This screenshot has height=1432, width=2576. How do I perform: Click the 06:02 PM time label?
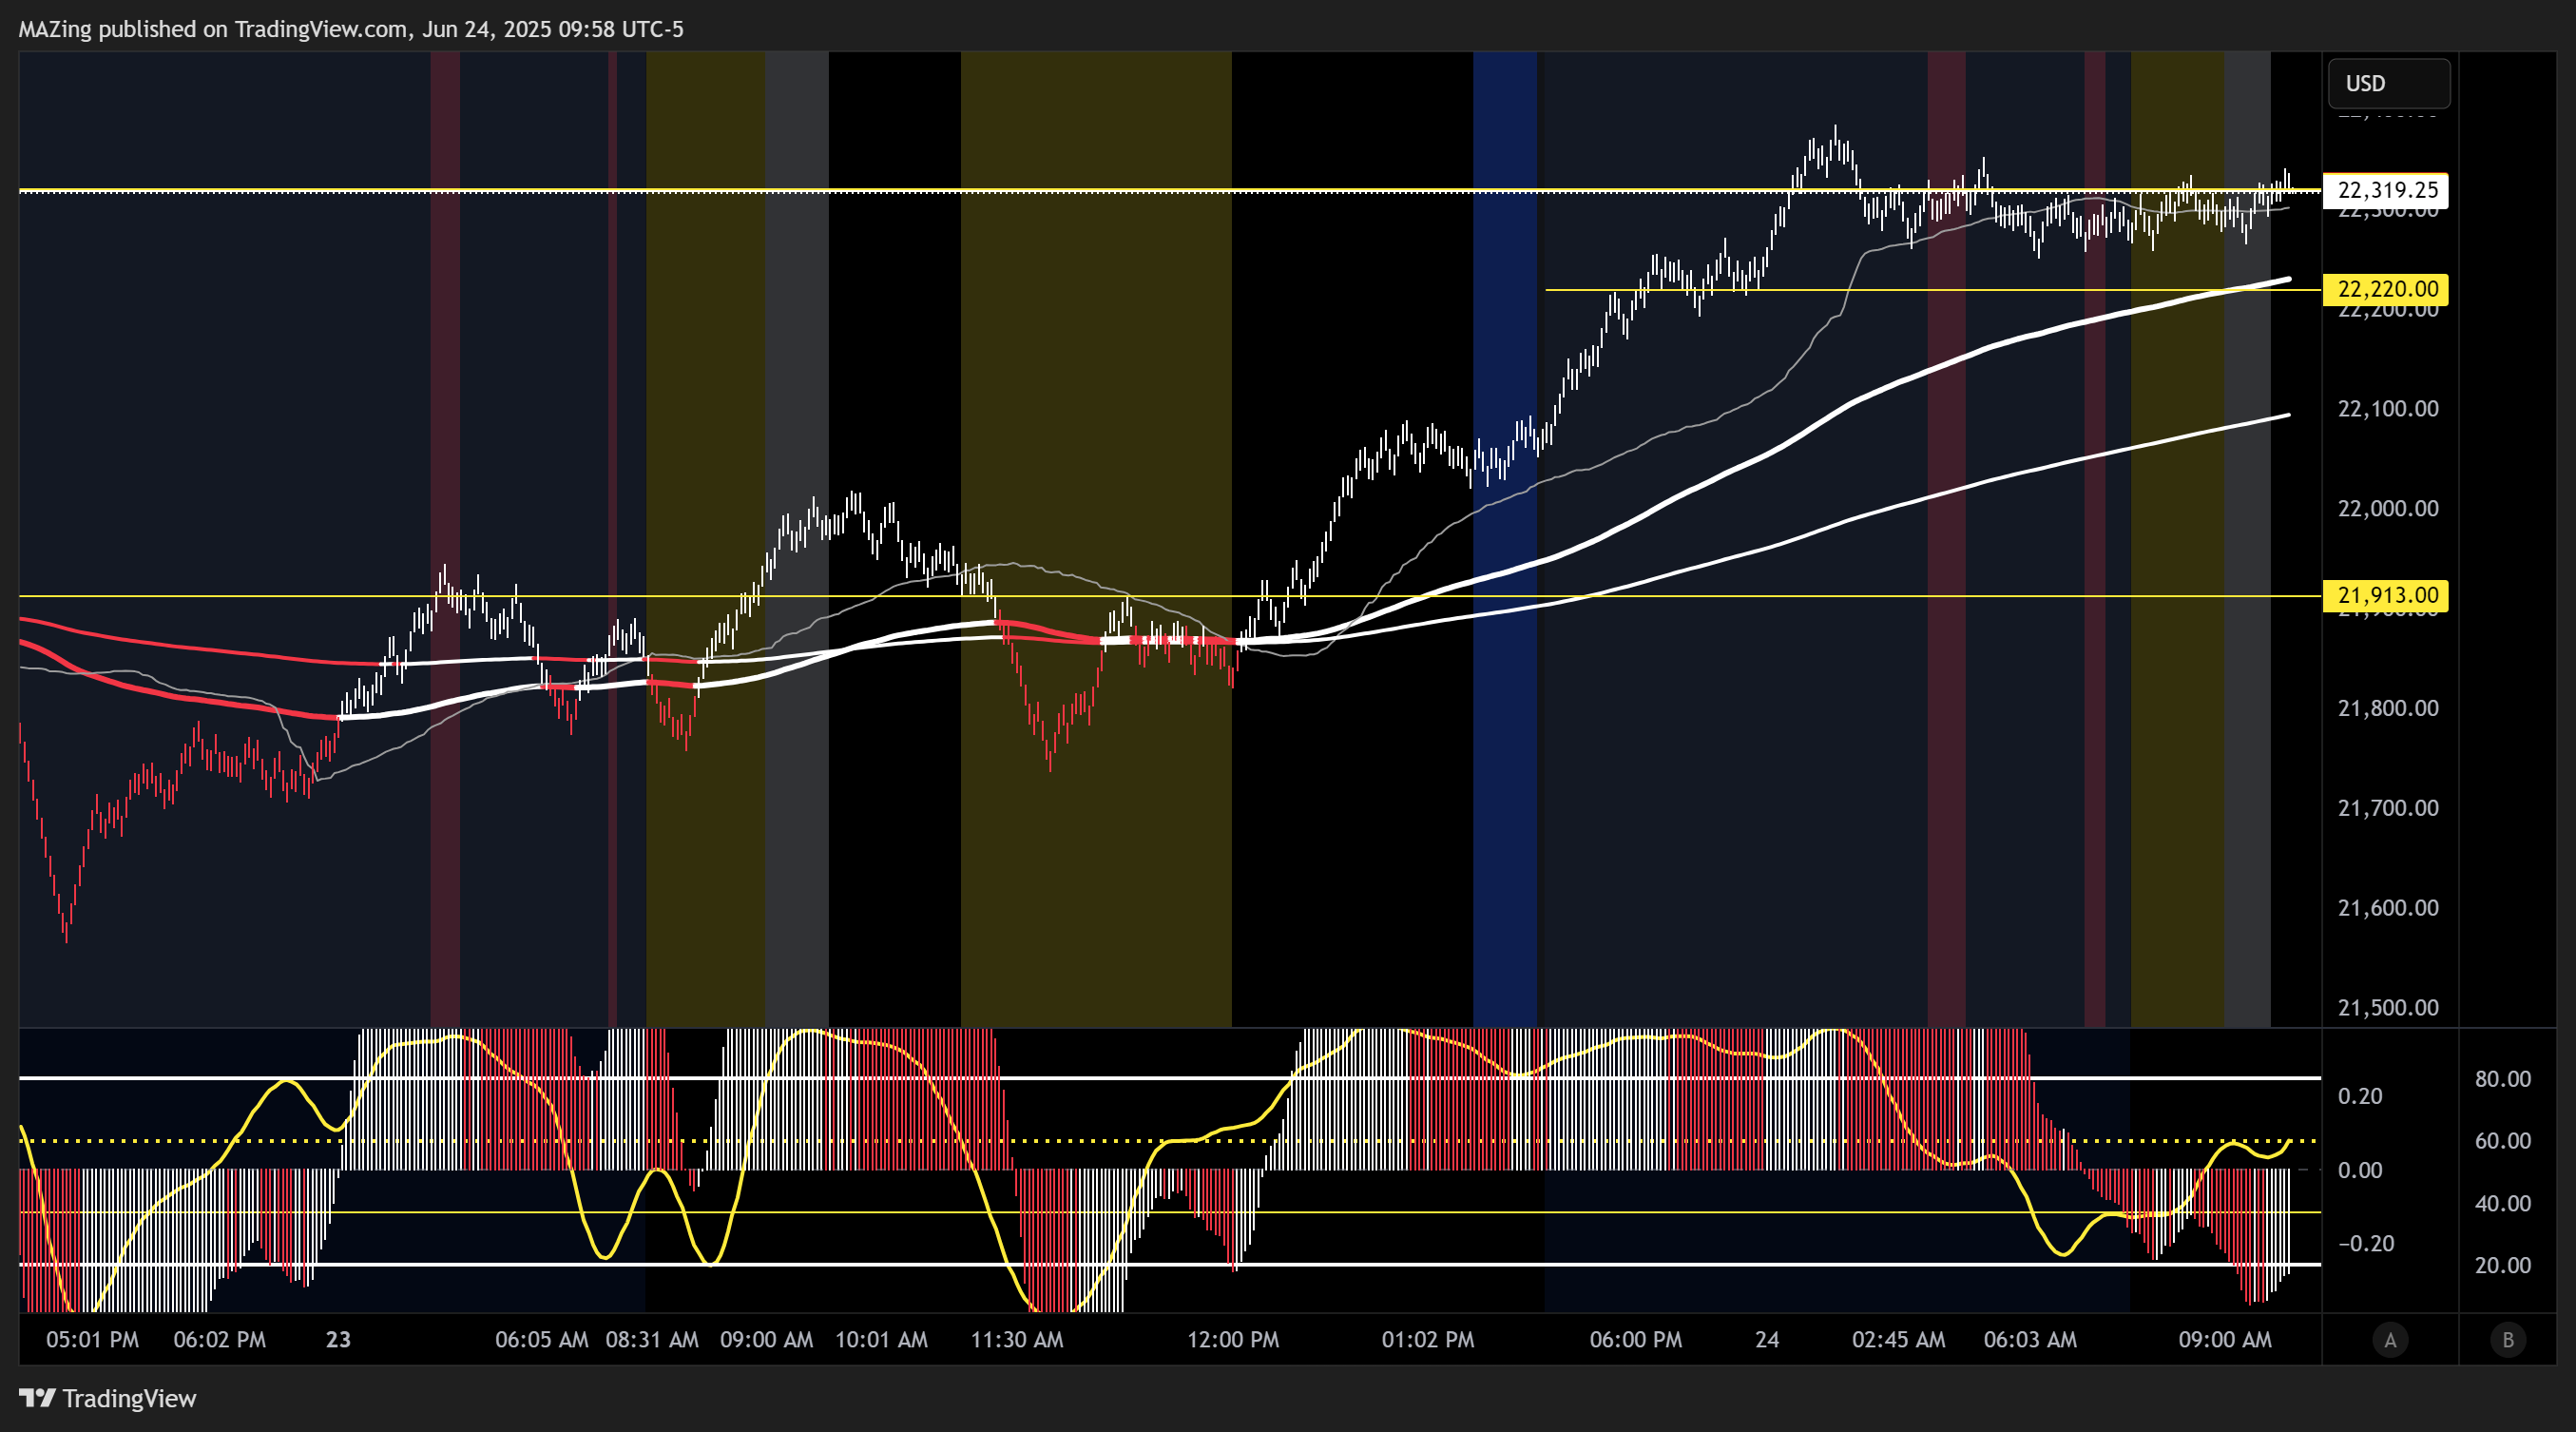pos(220,1340)
